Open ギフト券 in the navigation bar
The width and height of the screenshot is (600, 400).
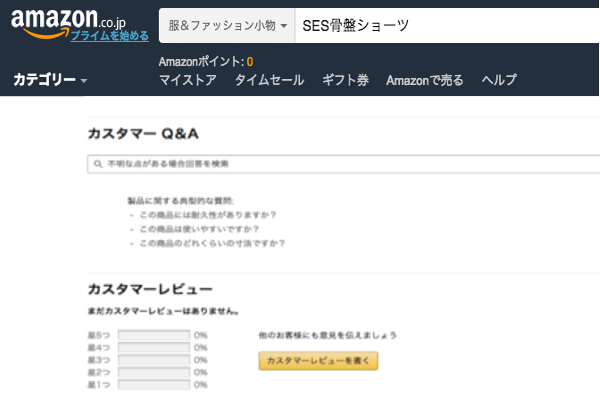pos(345,80)
